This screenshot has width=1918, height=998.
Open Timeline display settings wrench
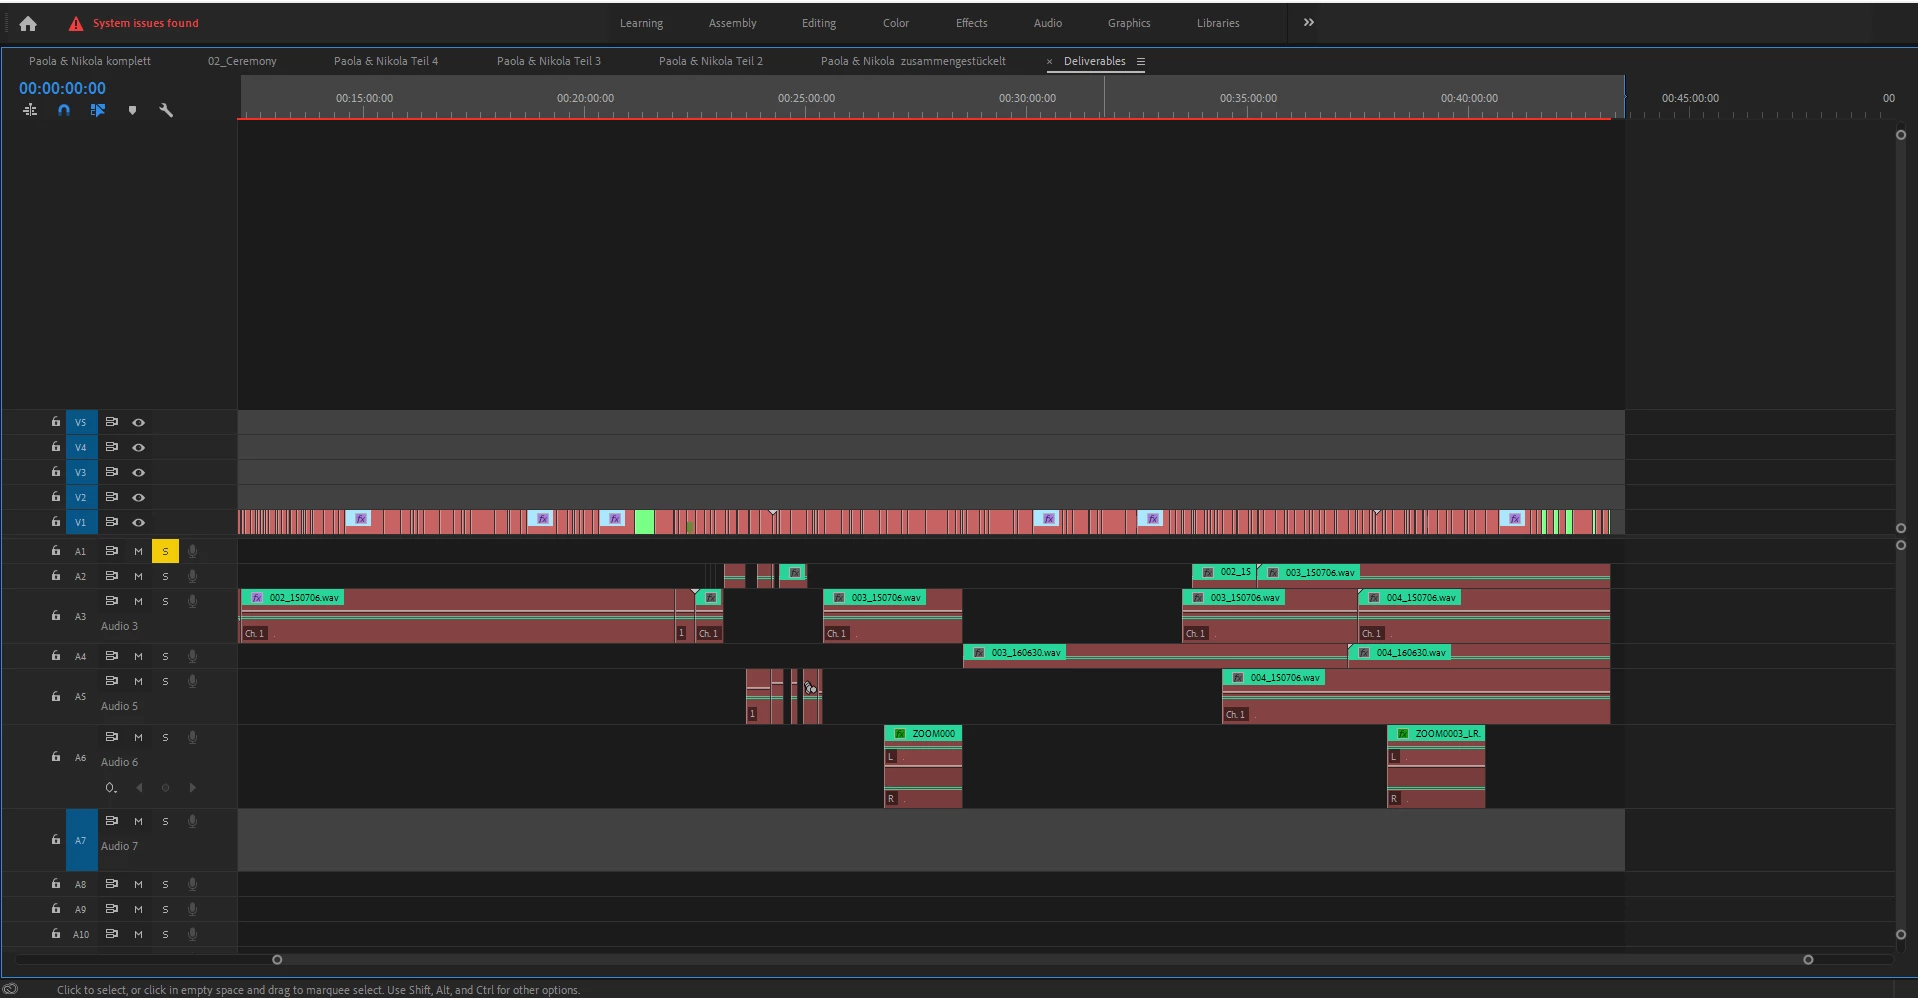(166, 110)
